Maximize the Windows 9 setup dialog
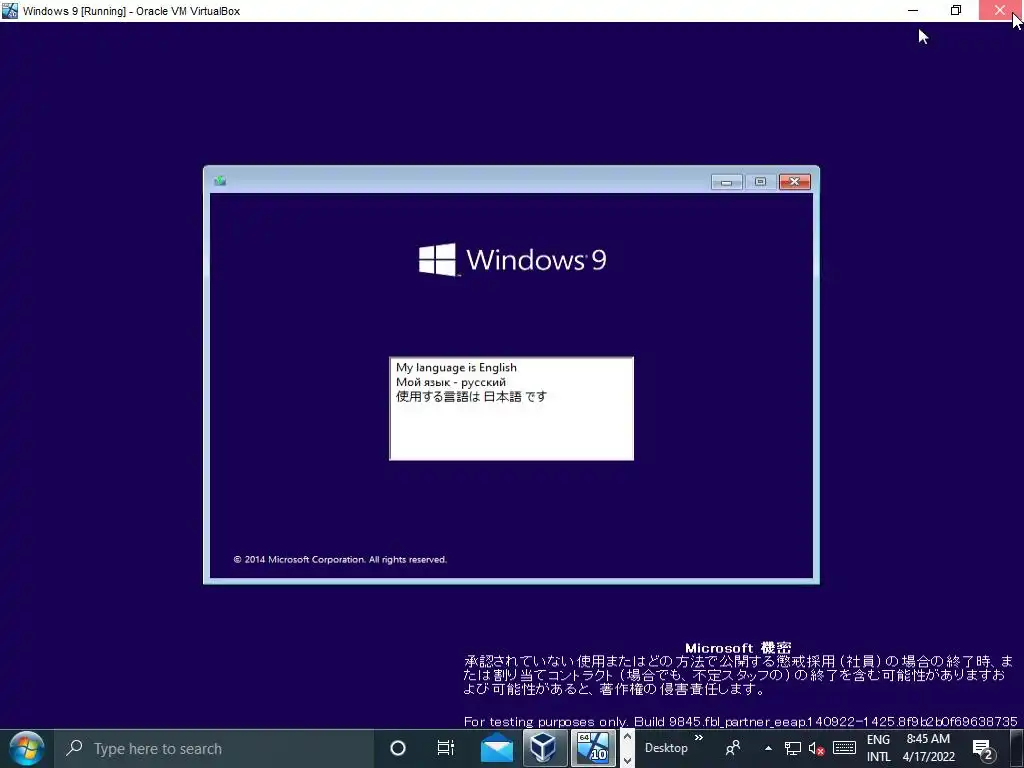Screen dimensions: 1024x768 [760, 182]
